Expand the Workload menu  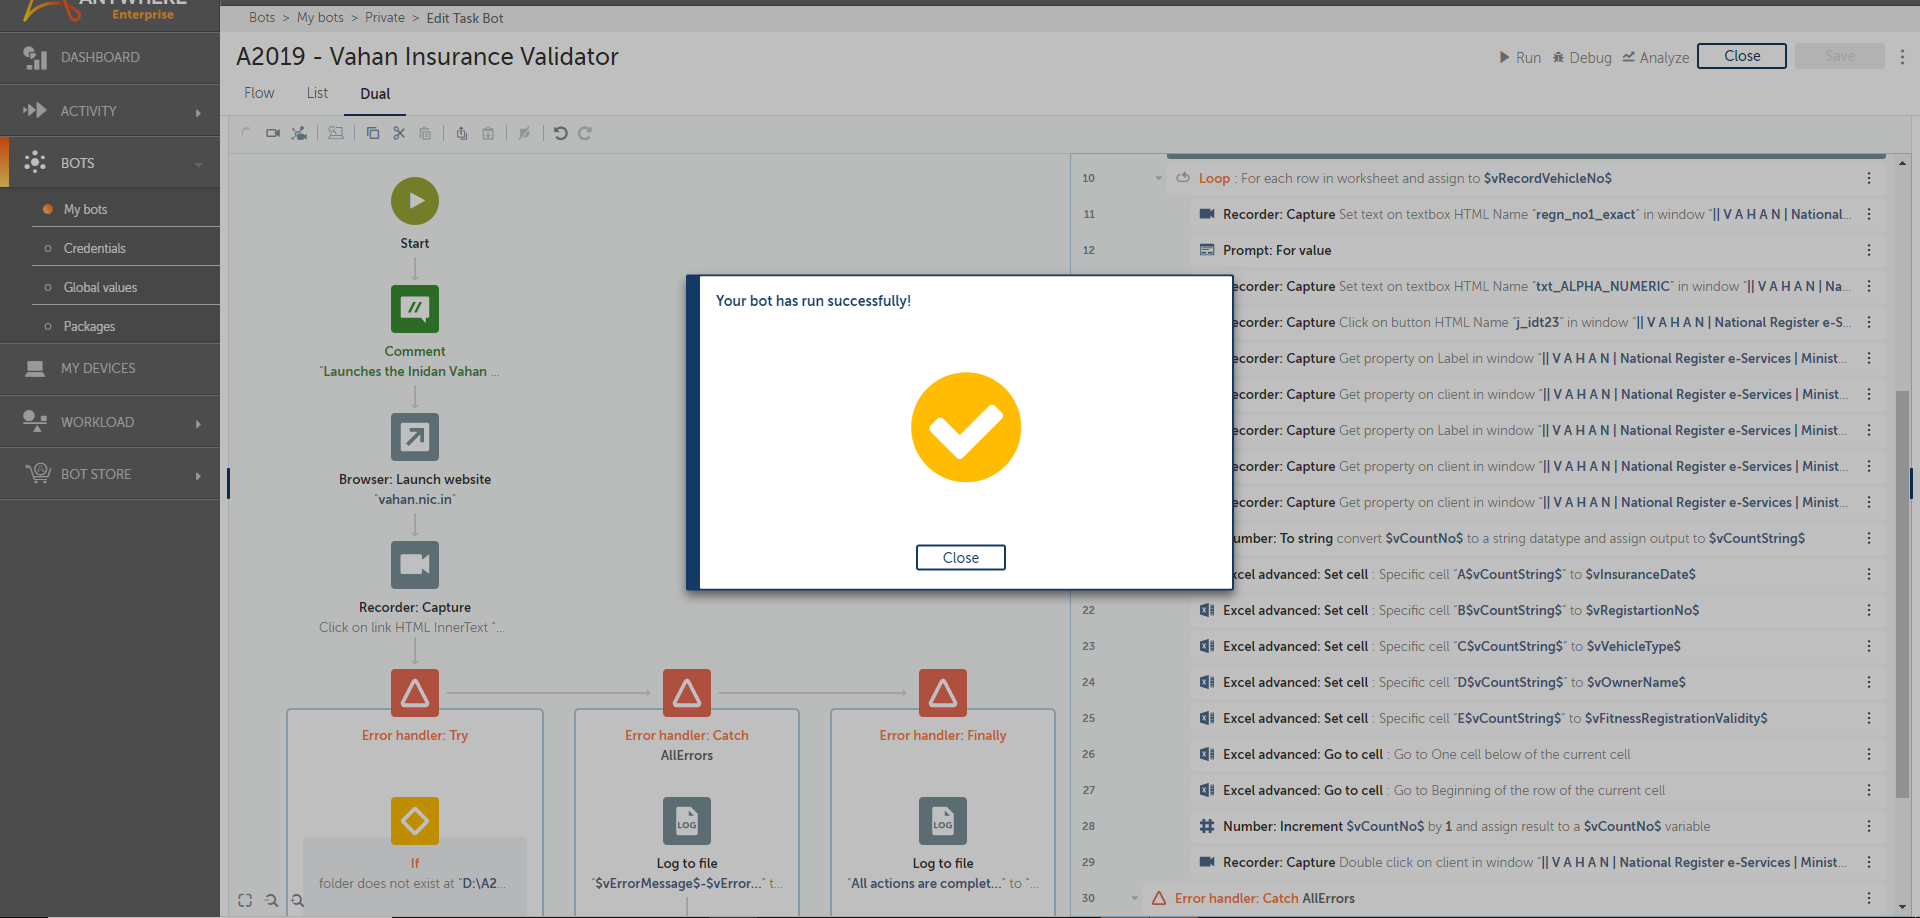(110, 422)
